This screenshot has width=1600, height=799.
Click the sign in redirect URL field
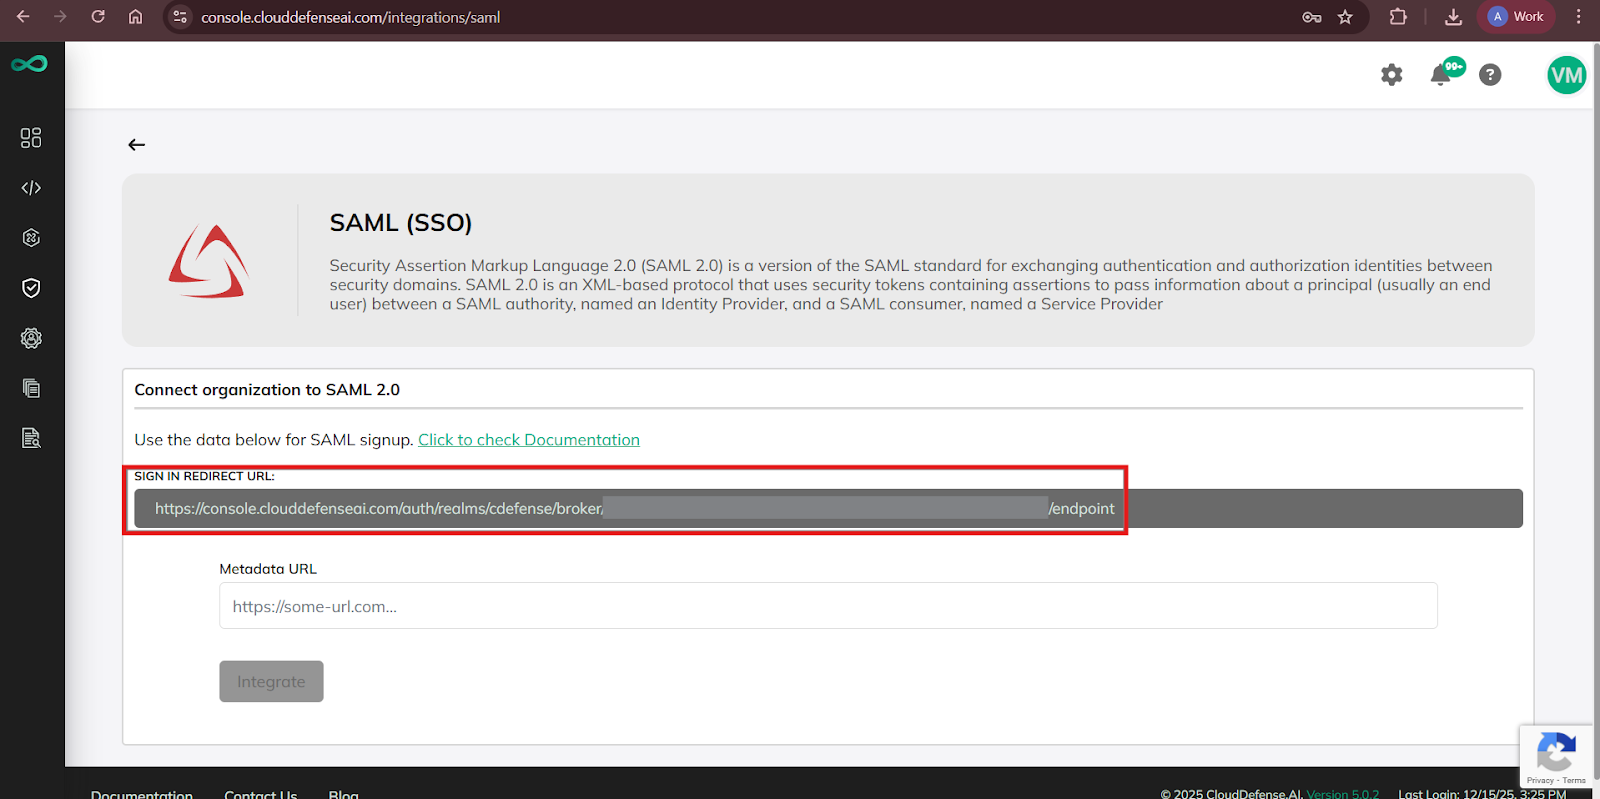pyautogui.click(x=828, y=508)
